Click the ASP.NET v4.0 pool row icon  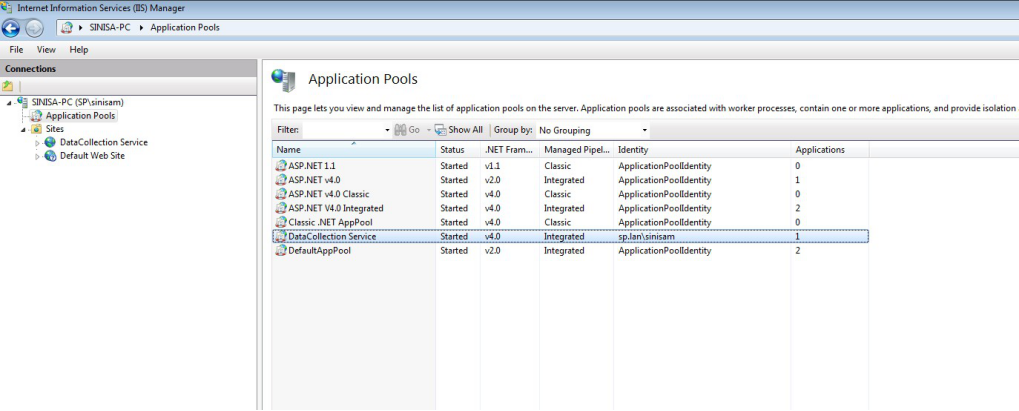[281, 180]
